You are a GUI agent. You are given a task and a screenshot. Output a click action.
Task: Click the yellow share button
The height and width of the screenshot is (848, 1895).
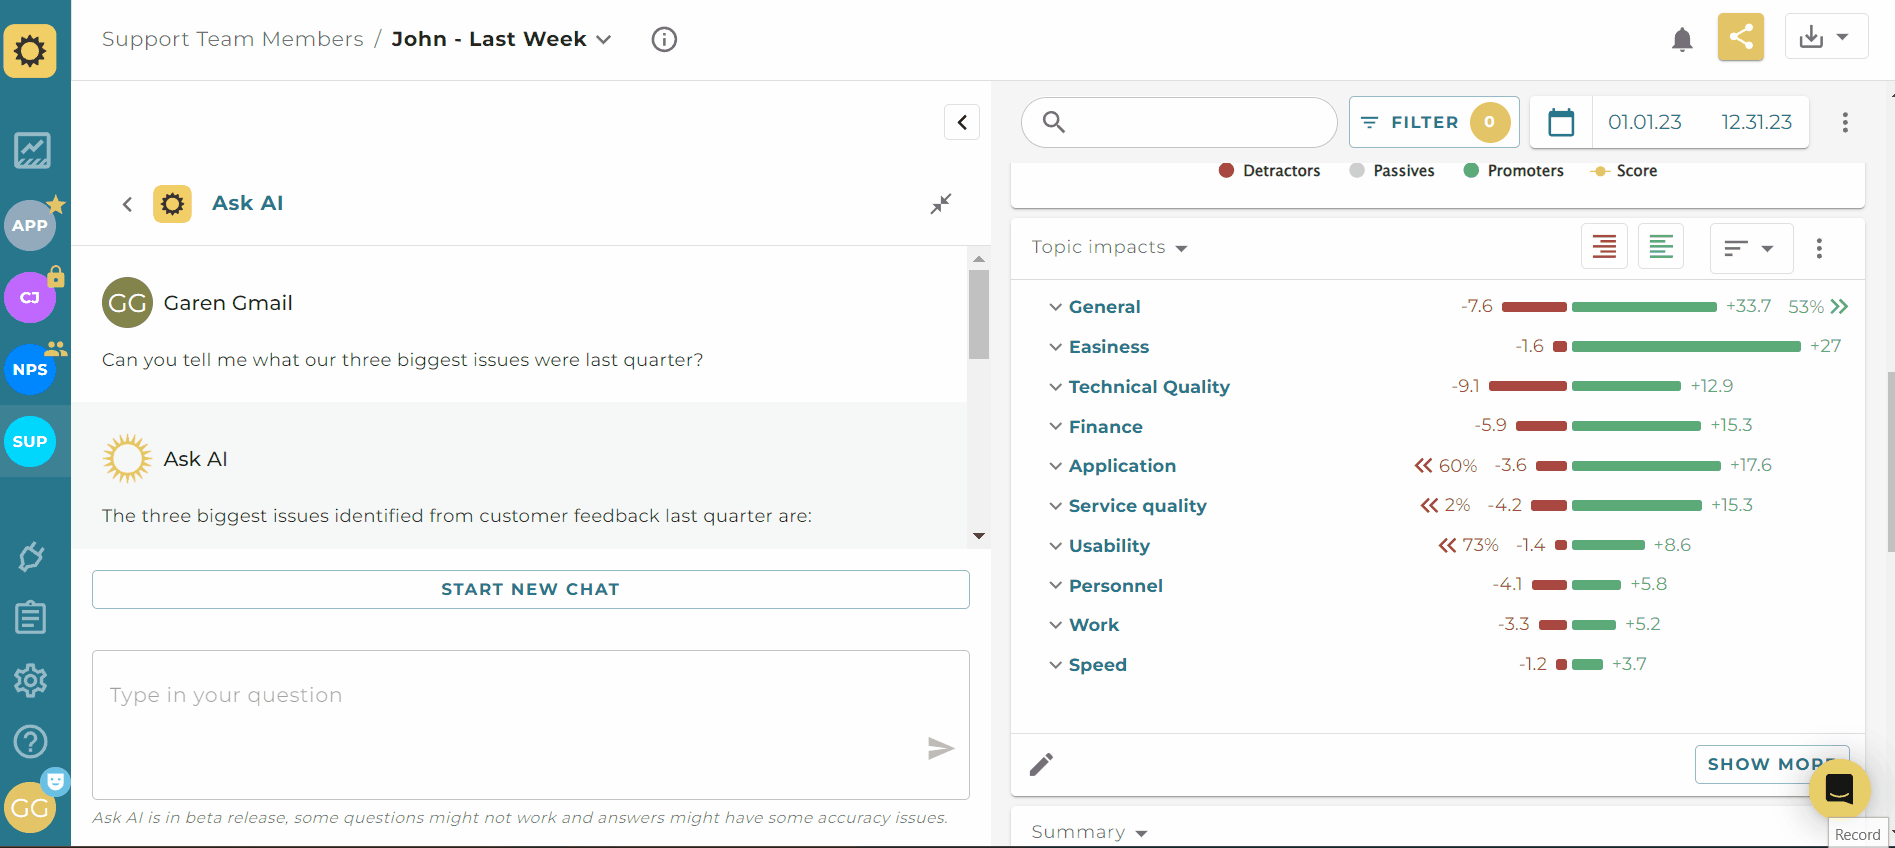pos(1741,37)
